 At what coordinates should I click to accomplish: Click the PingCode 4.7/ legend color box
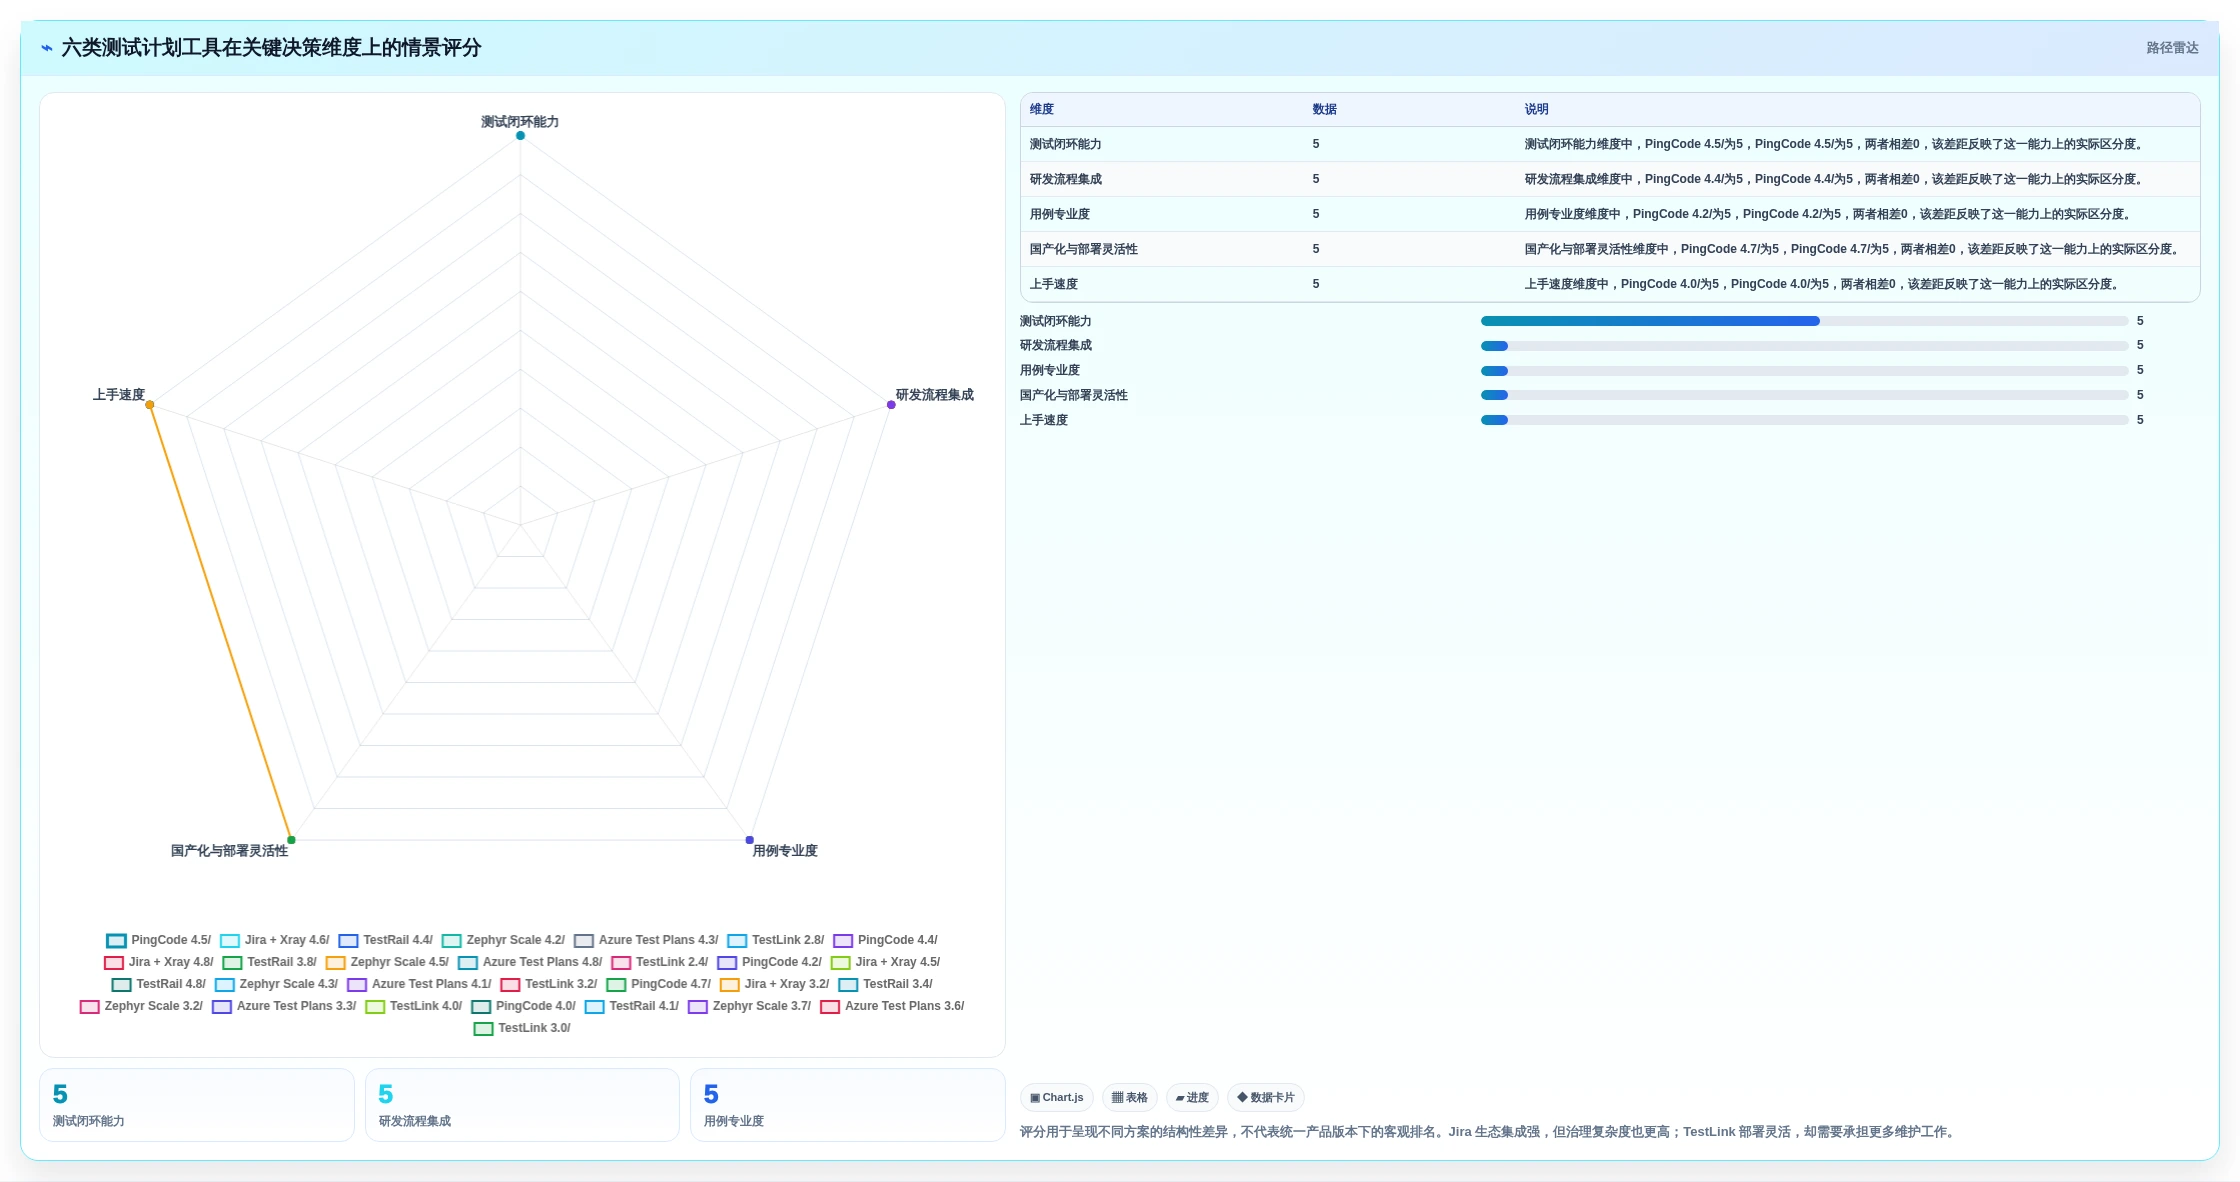tap(616, 985)
